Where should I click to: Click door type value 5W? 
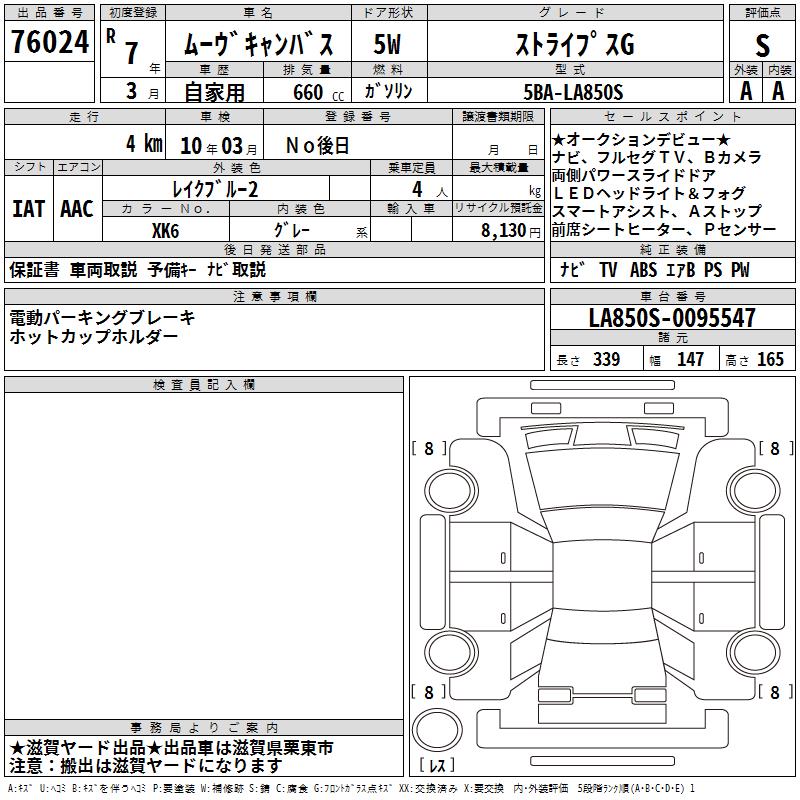[x=387, y=44]
